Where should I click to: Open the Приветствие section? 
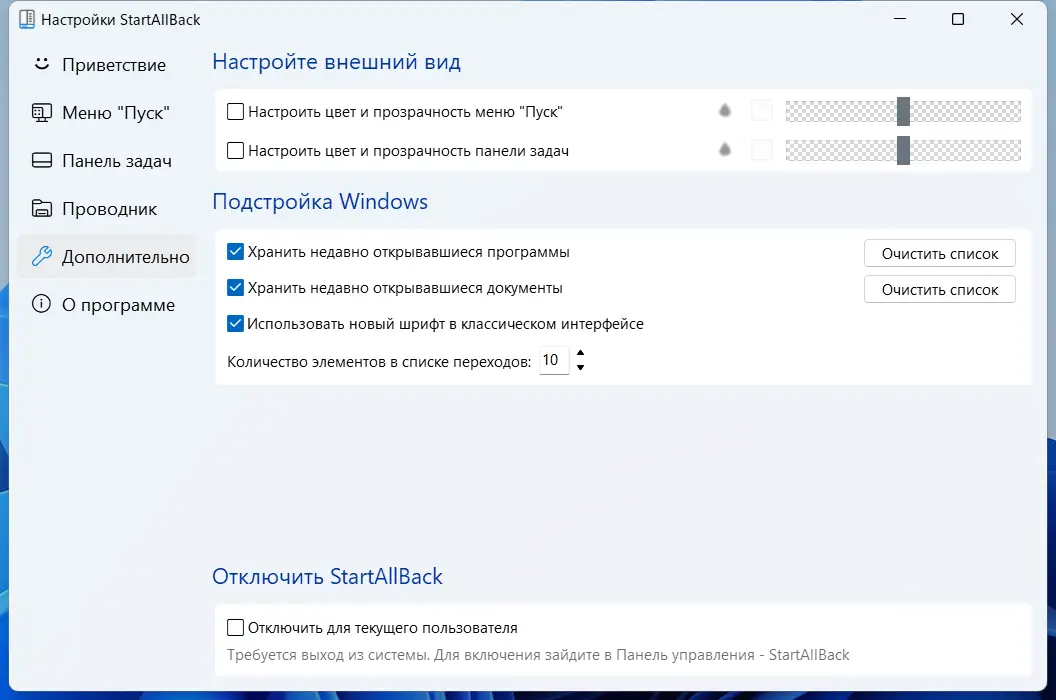pos(108,65)
